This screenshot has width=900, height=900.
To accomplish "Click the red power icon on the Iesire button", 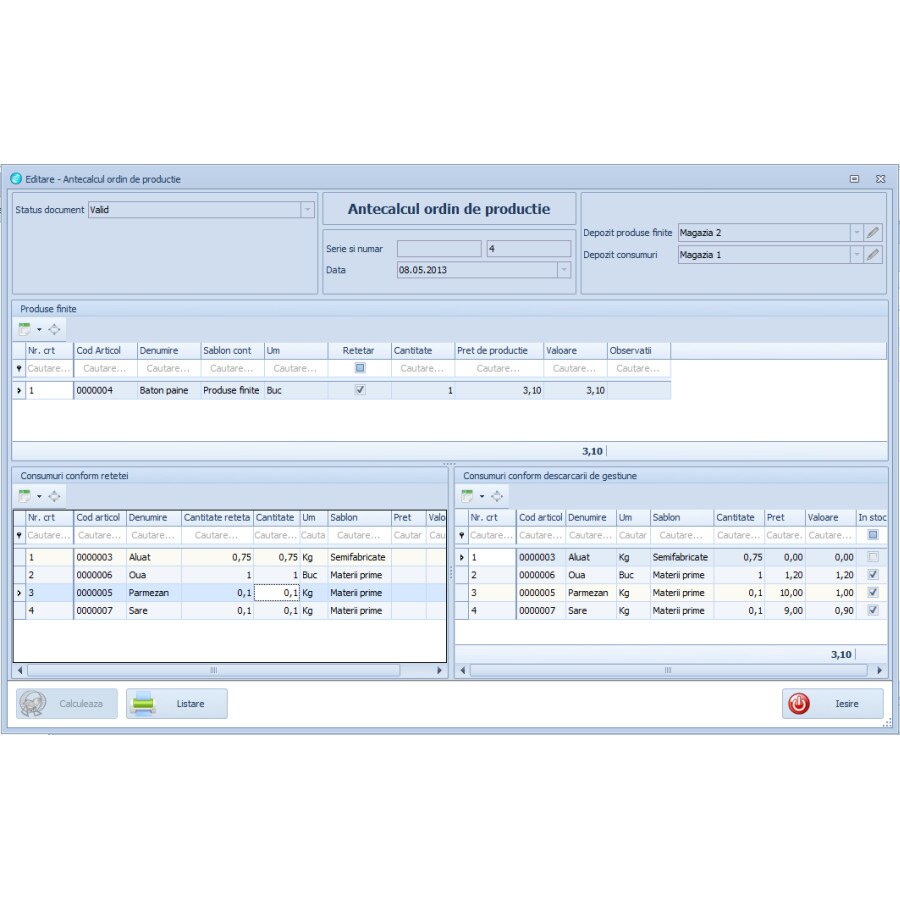I will pos(800,703).
